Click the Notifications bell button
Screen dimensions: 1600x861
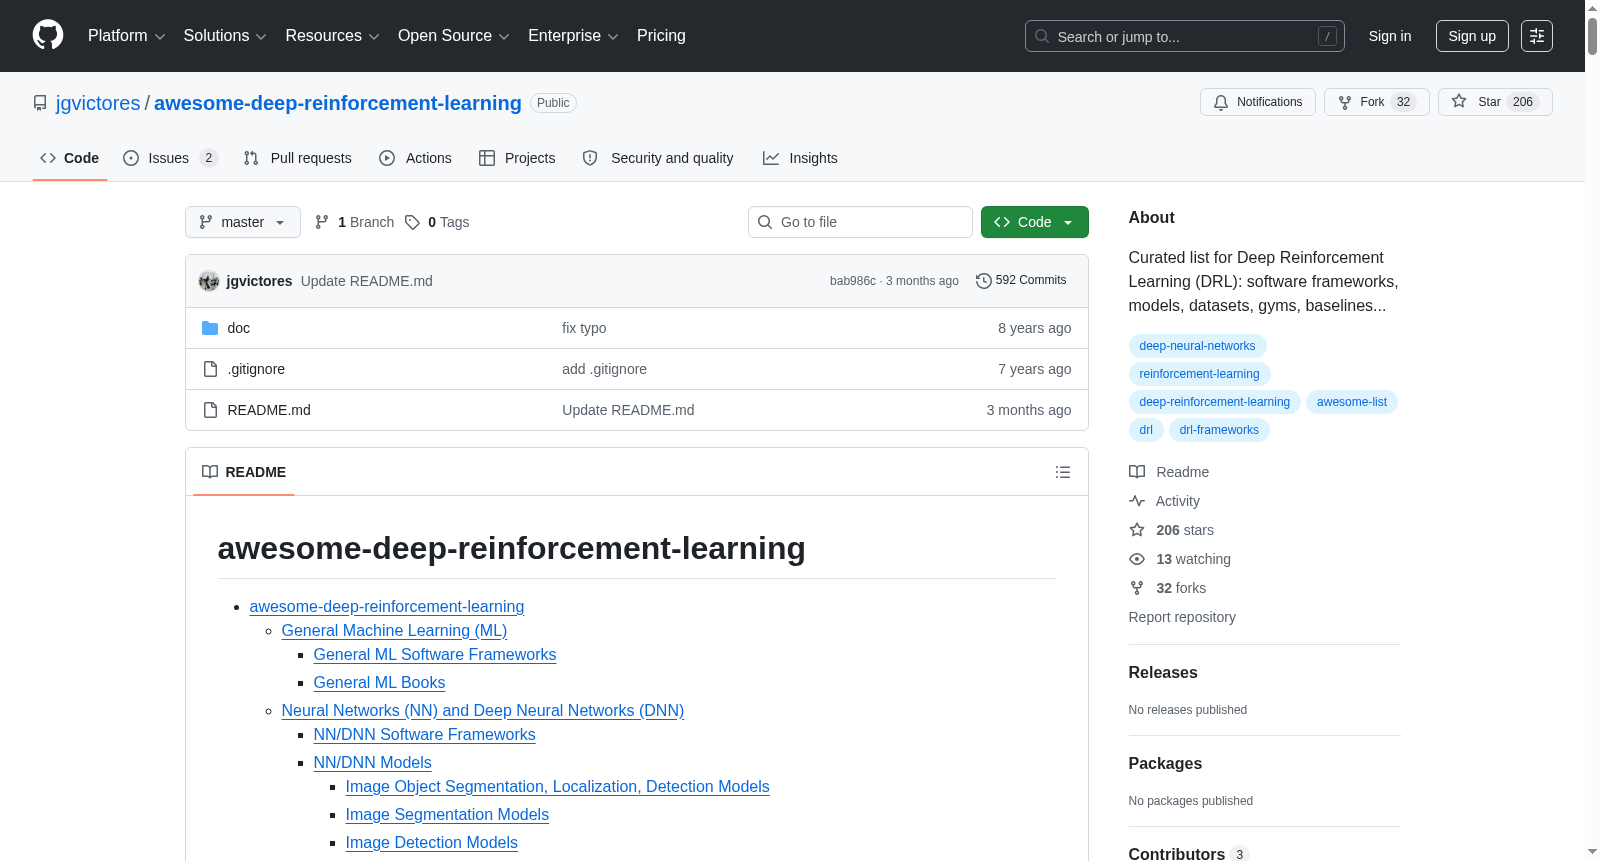(x=1258, y=102)
